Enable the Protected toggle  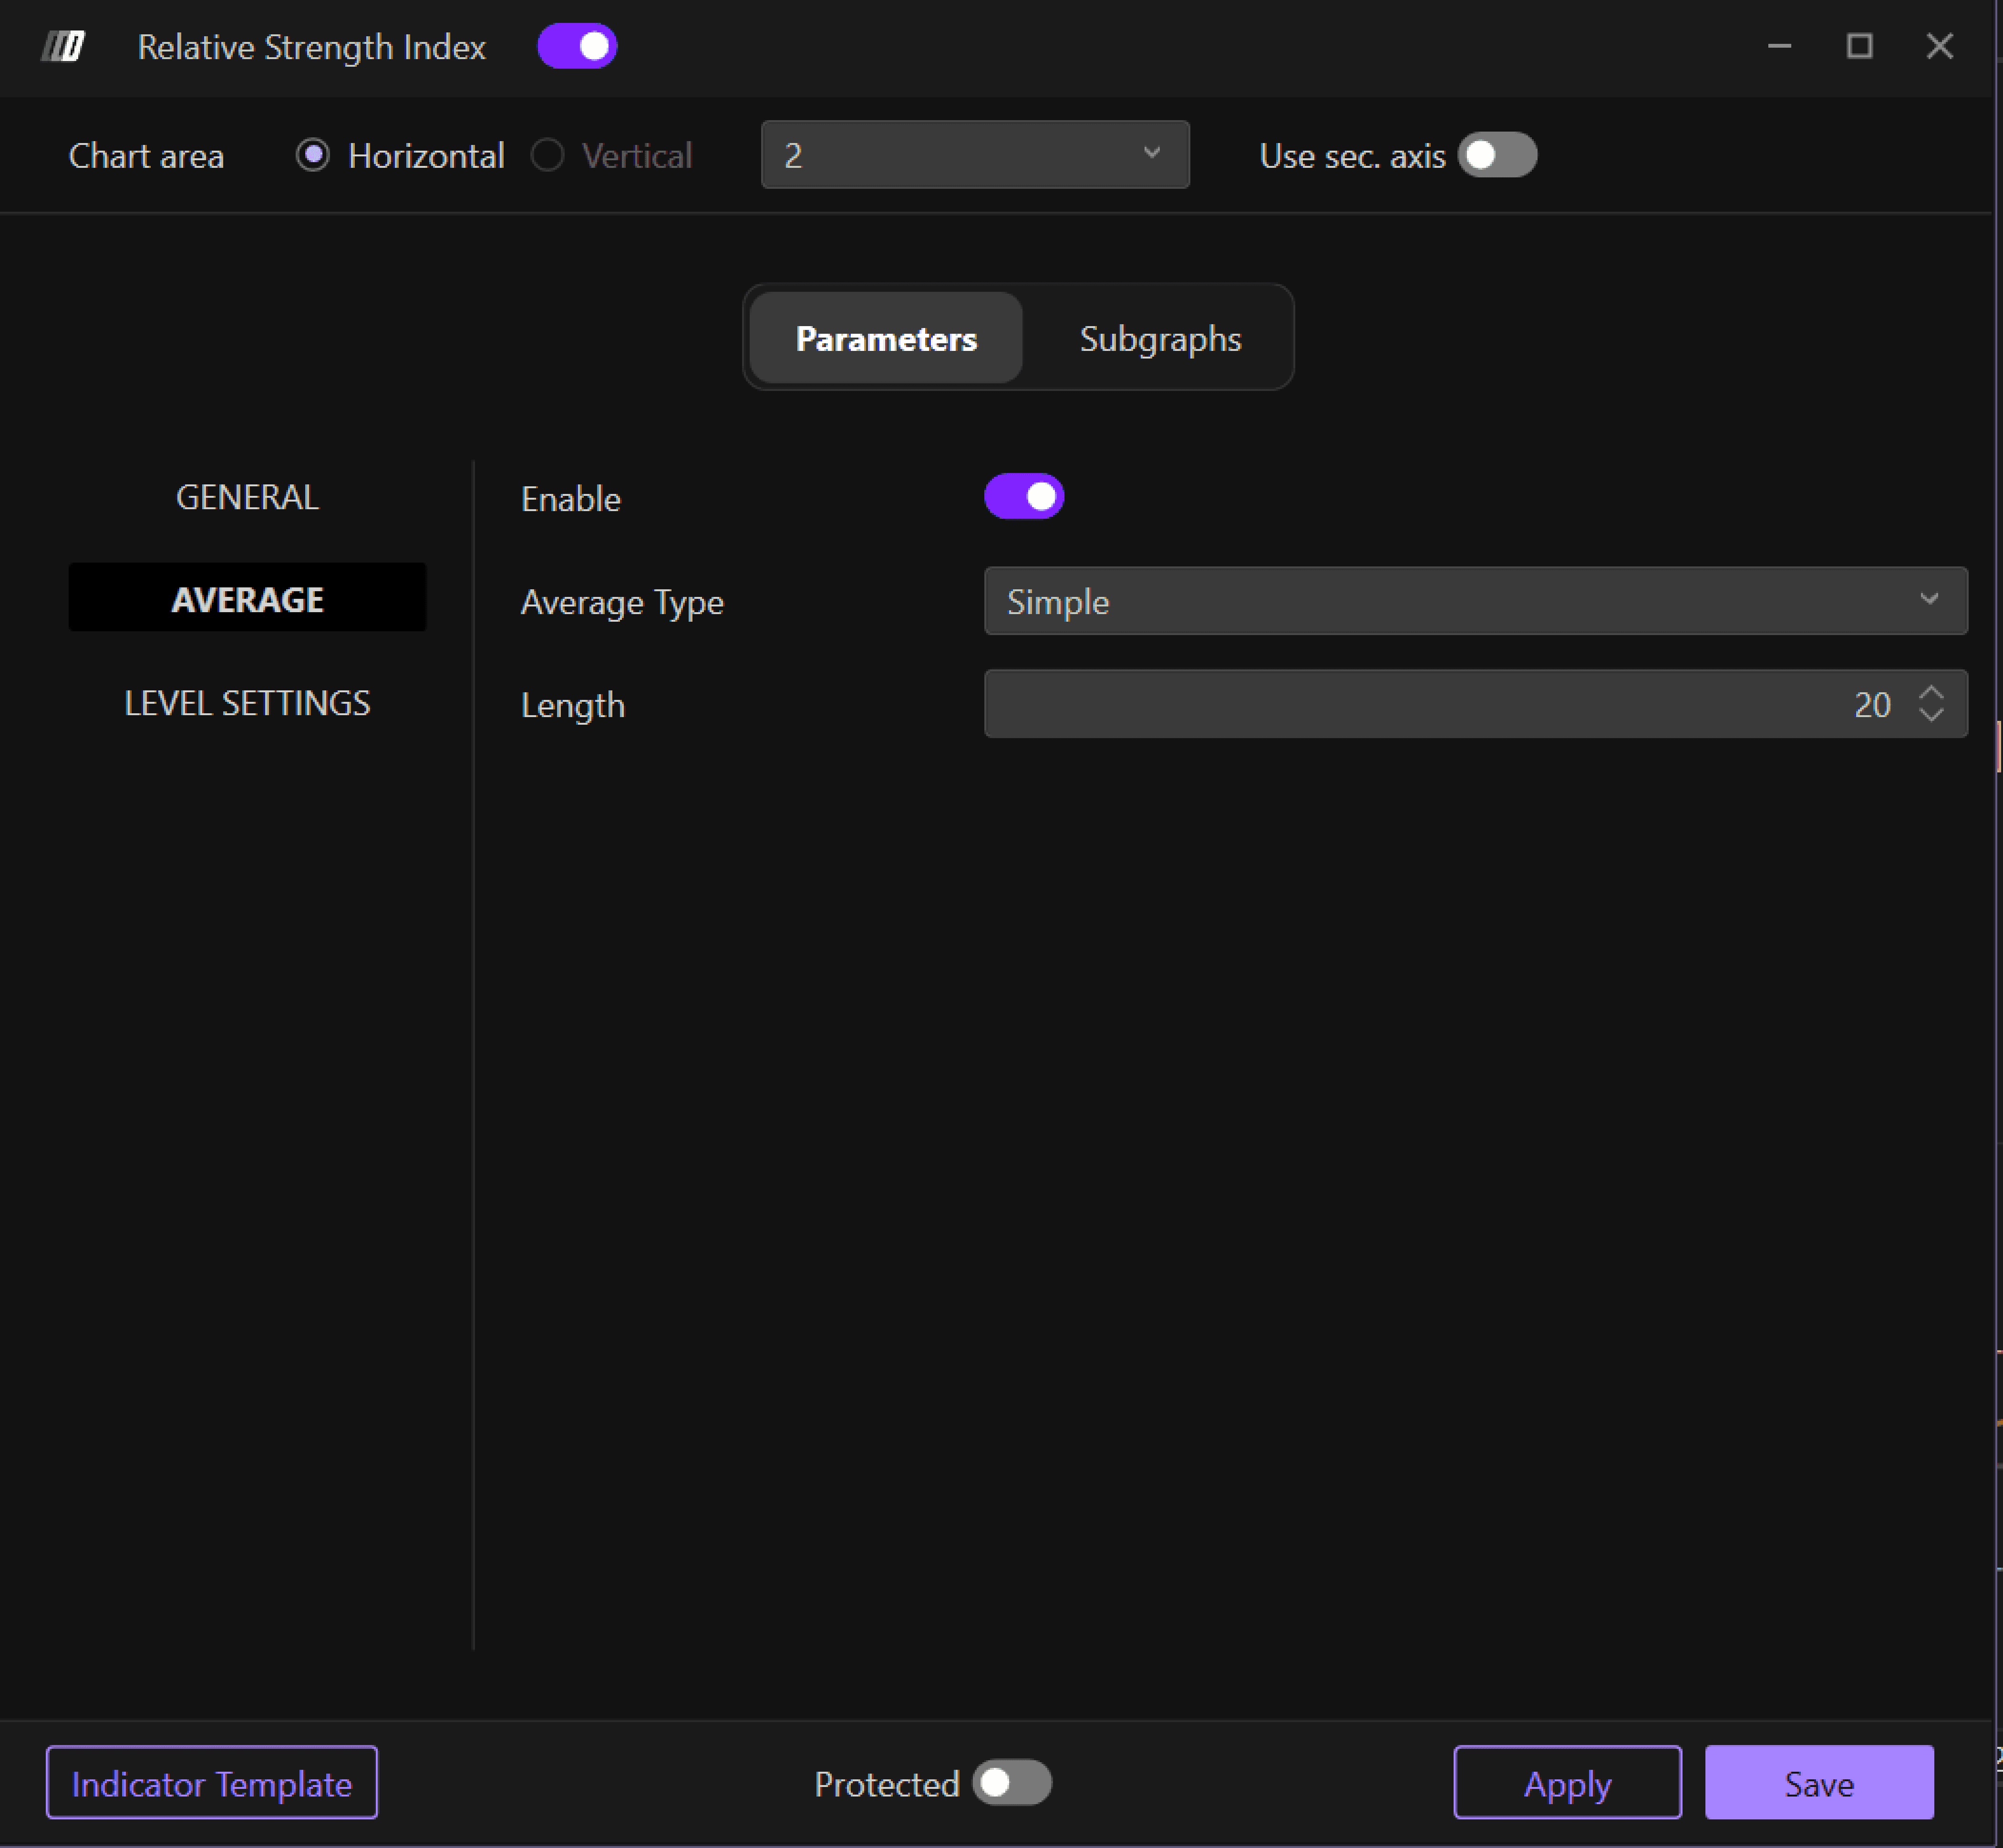[x=1011, y=1783]
